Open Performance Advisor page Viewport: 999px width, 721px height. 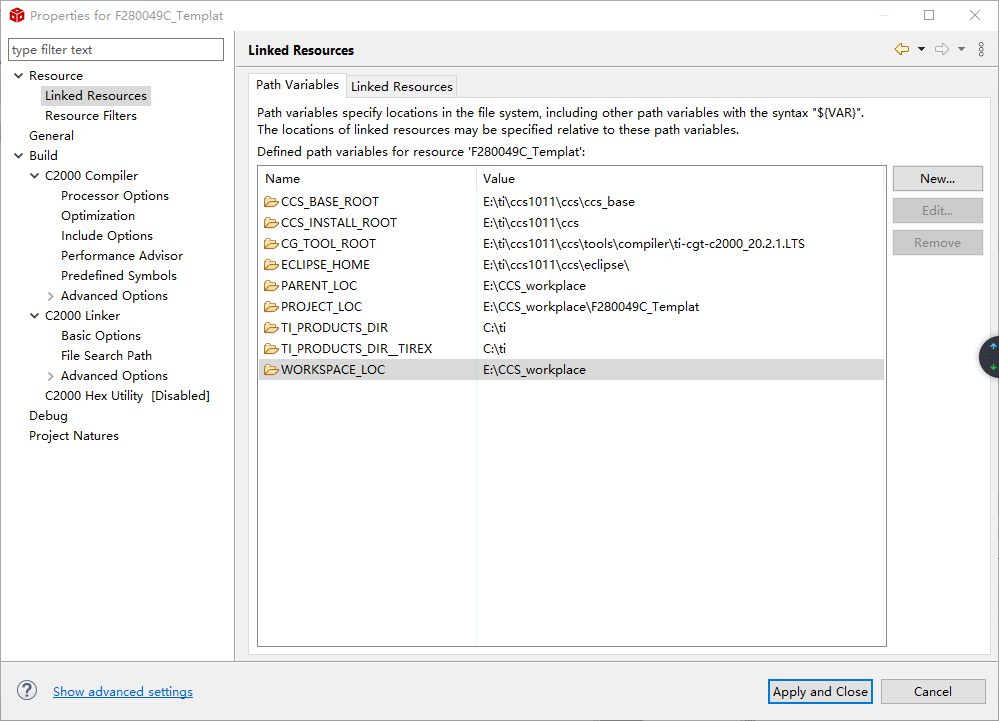(122, 255)
